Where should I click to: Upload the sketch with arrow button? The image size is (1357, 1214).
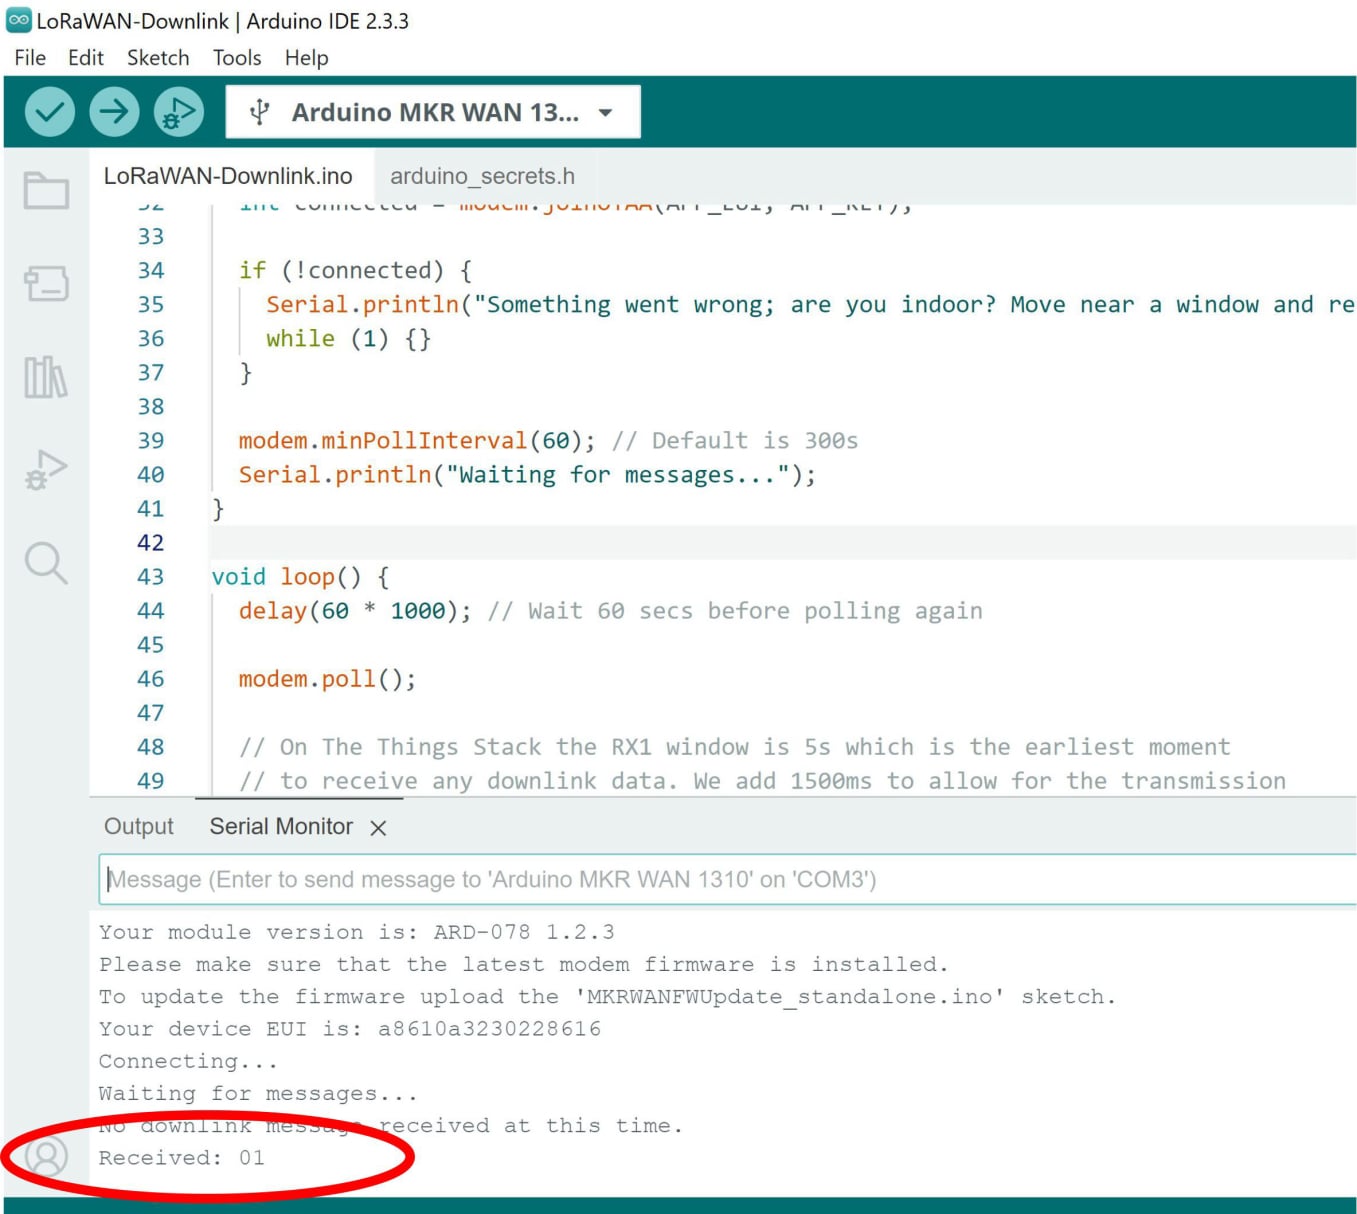coord(114,112)
